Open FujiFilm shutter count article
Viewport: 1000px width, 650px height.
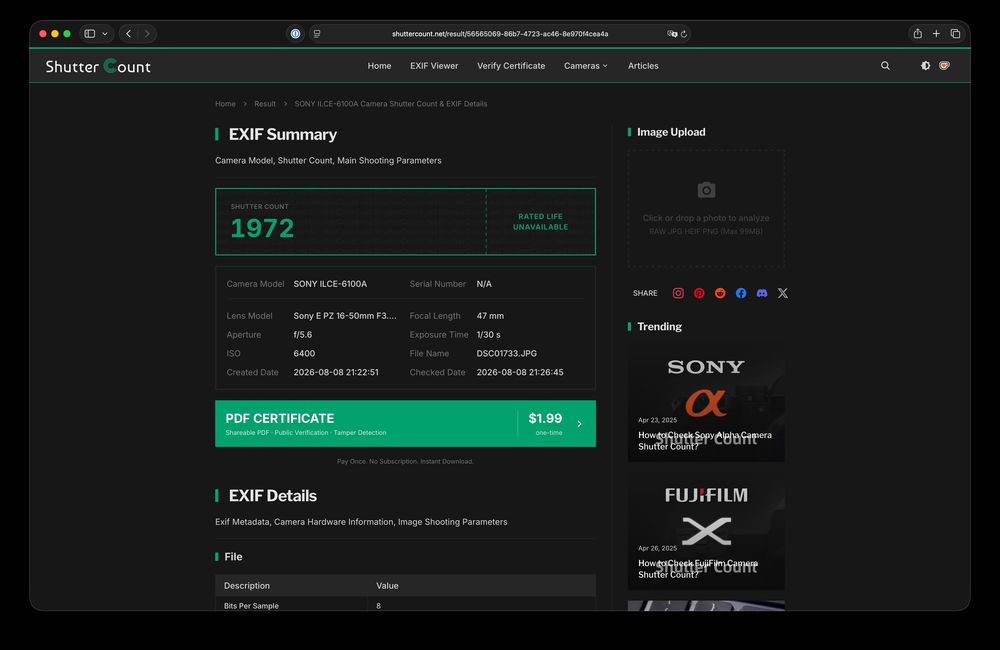coord(706,532)
